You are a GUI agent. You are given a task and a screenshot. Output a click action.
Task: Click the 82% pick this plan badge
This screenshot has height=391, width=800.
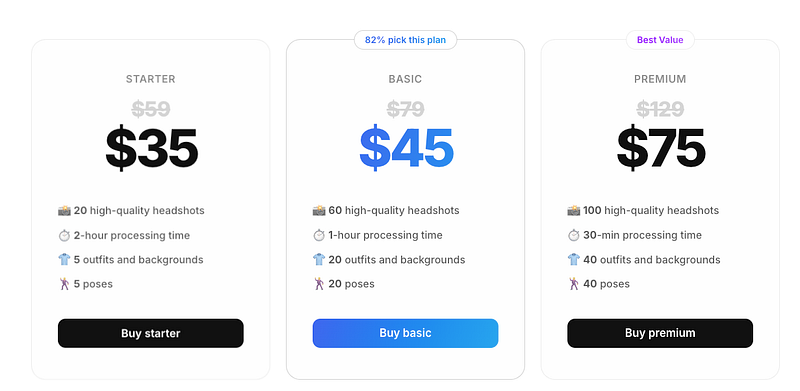[x=405, y=40]
